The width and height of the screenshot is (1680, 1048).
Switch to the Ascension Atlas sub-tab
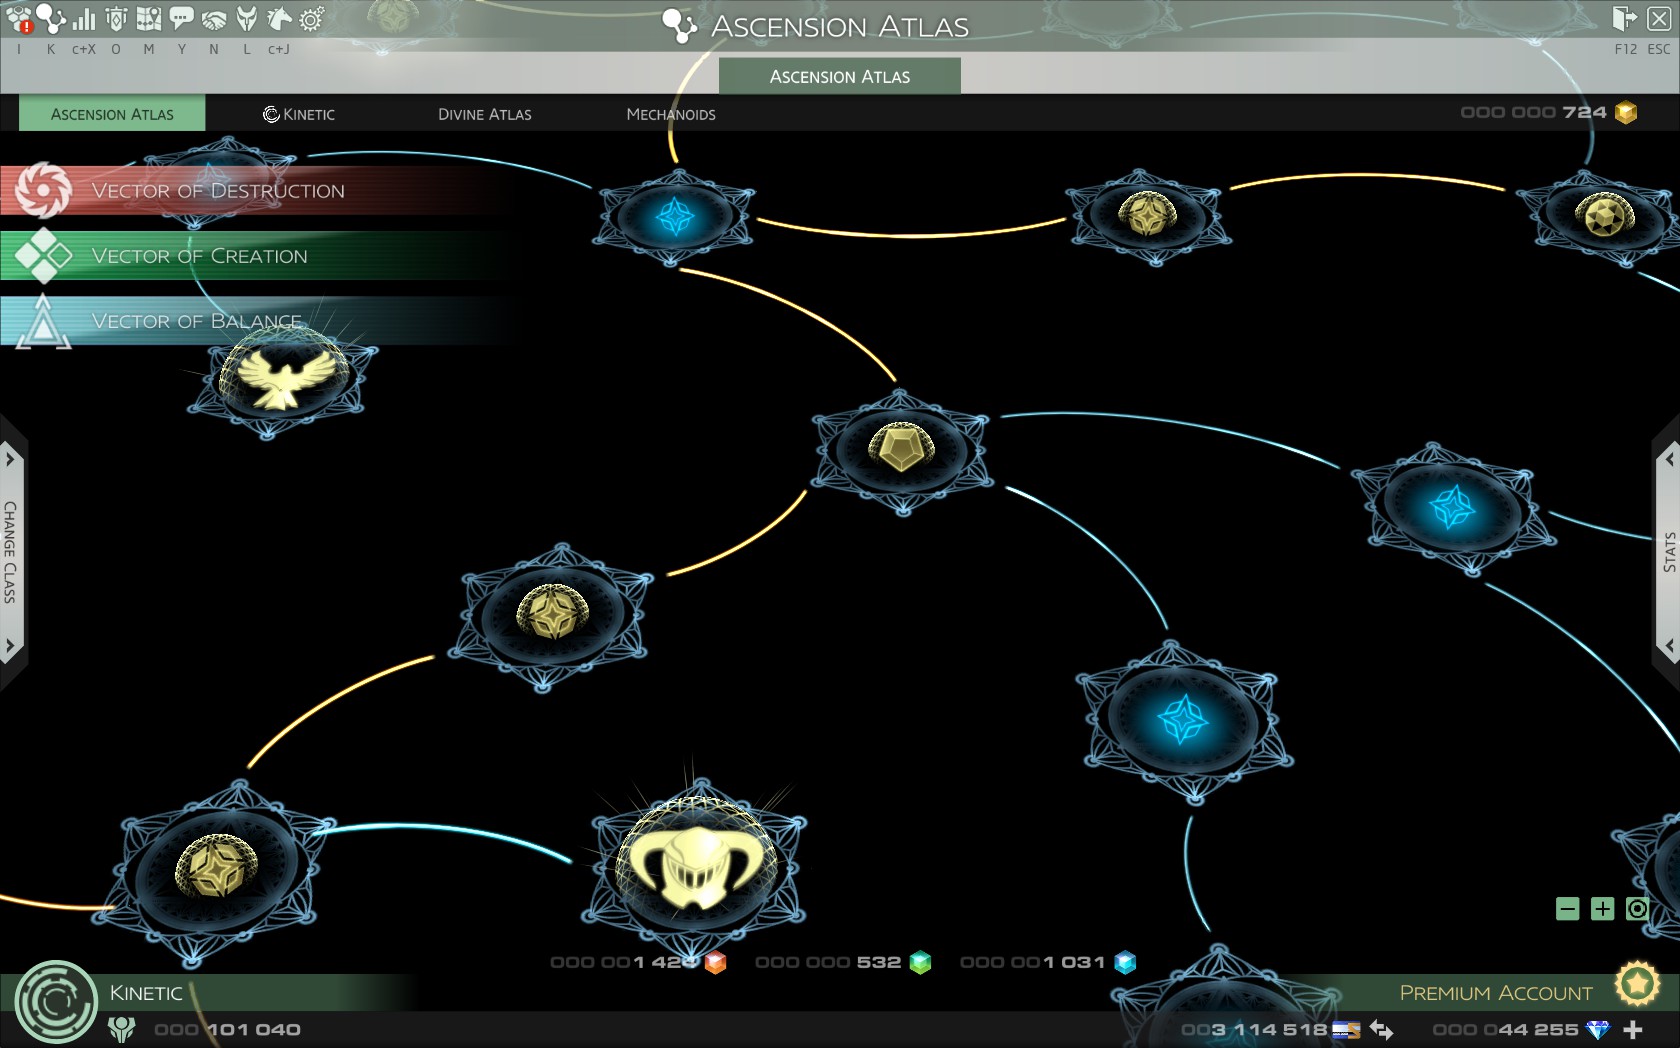tap(112, 114)
